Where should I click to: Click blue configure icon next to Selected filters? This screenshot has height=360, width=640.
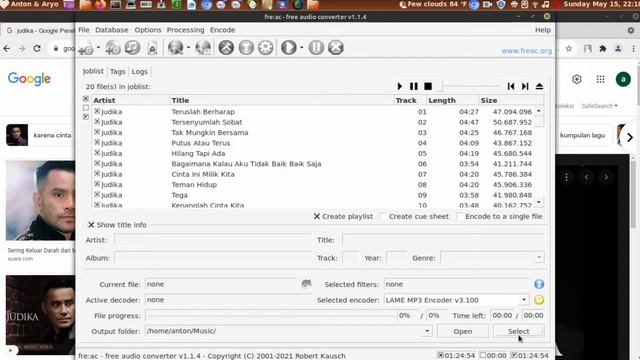539,284
